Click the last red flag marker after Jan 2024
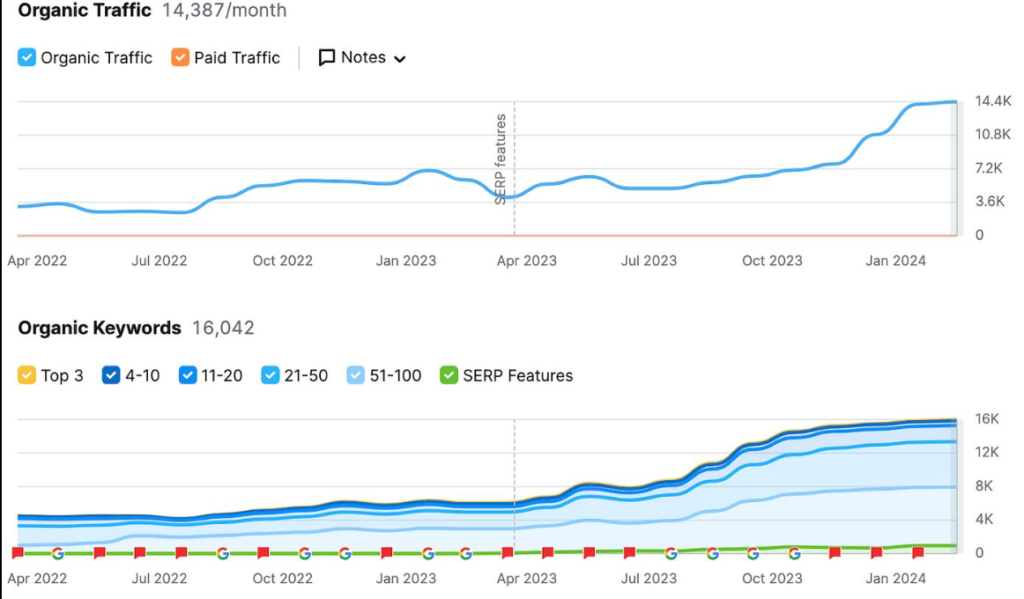 point(918,553)
